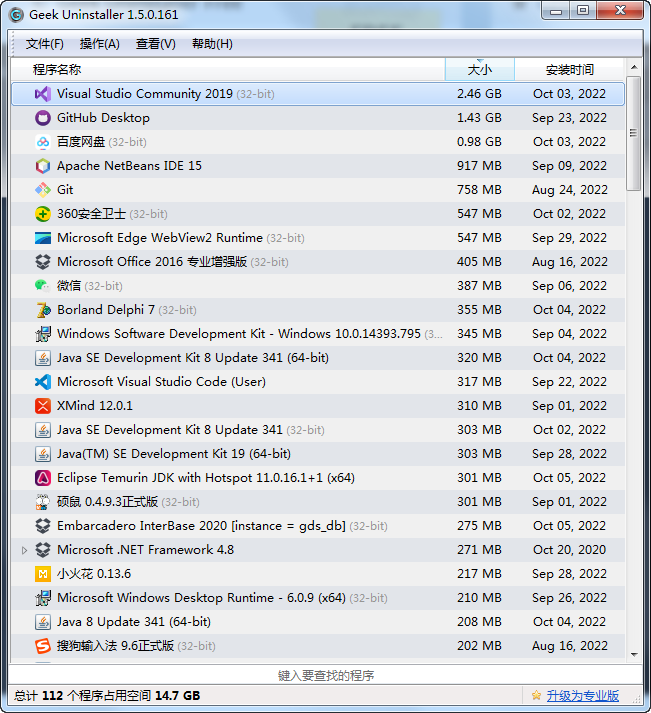Select the GitHub Desktop row name

[x=103, y=118]
